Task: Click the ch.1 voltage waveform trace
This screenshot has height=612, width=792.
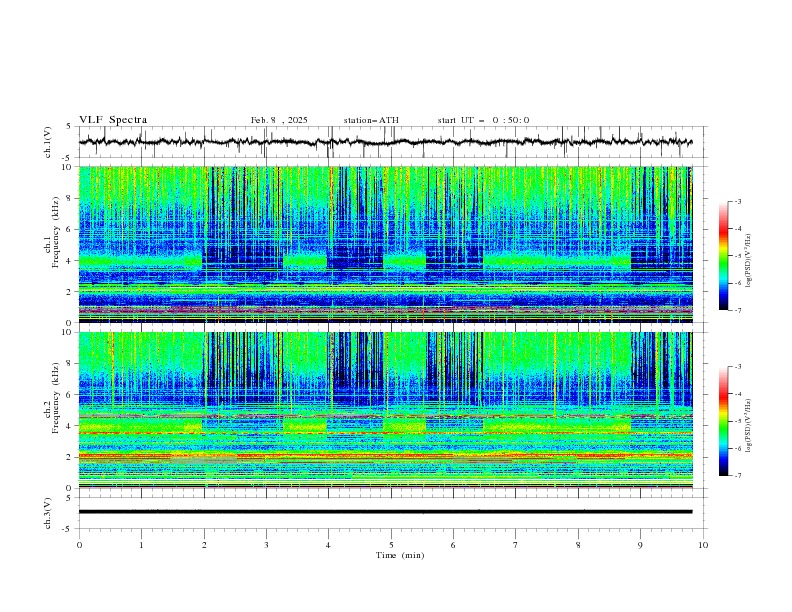Action: (385, 142)
